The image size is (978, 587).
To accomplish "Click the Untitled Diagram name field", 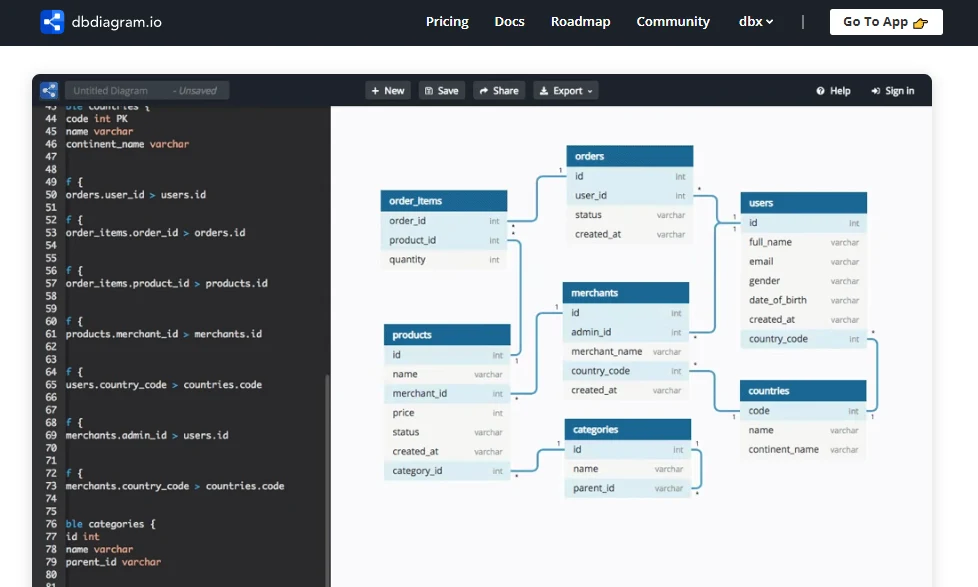I will 147,90.
